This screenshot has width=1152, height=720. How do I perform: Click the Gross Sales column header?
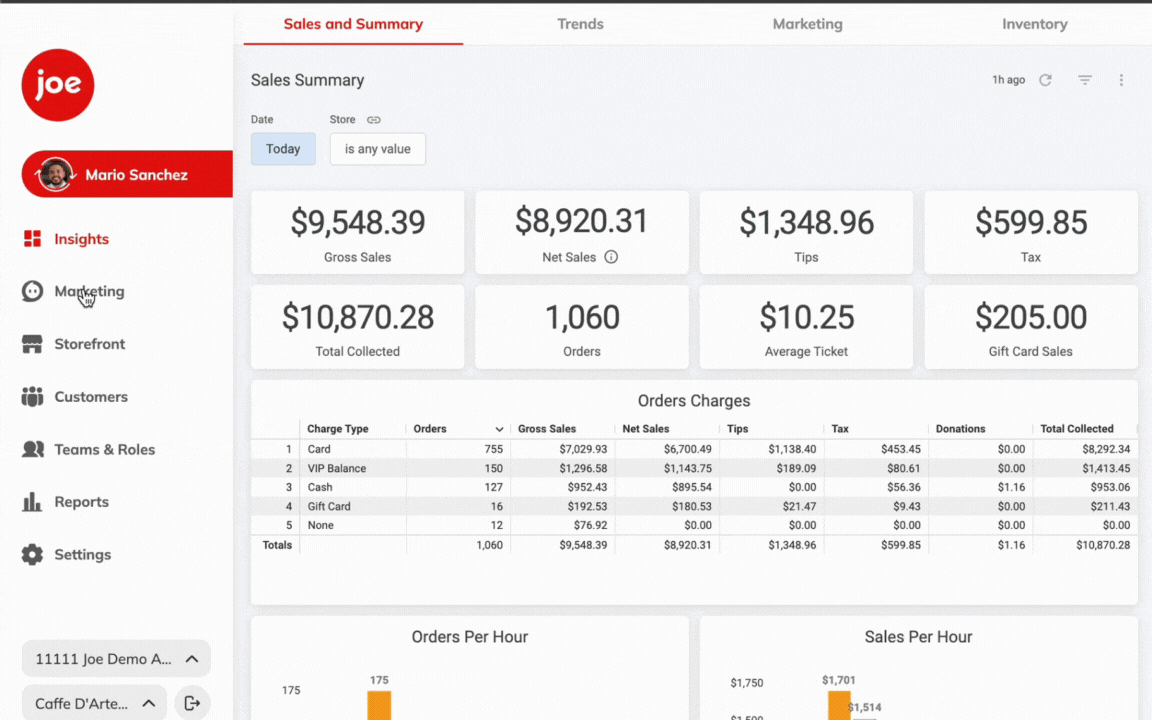point(547,429)
